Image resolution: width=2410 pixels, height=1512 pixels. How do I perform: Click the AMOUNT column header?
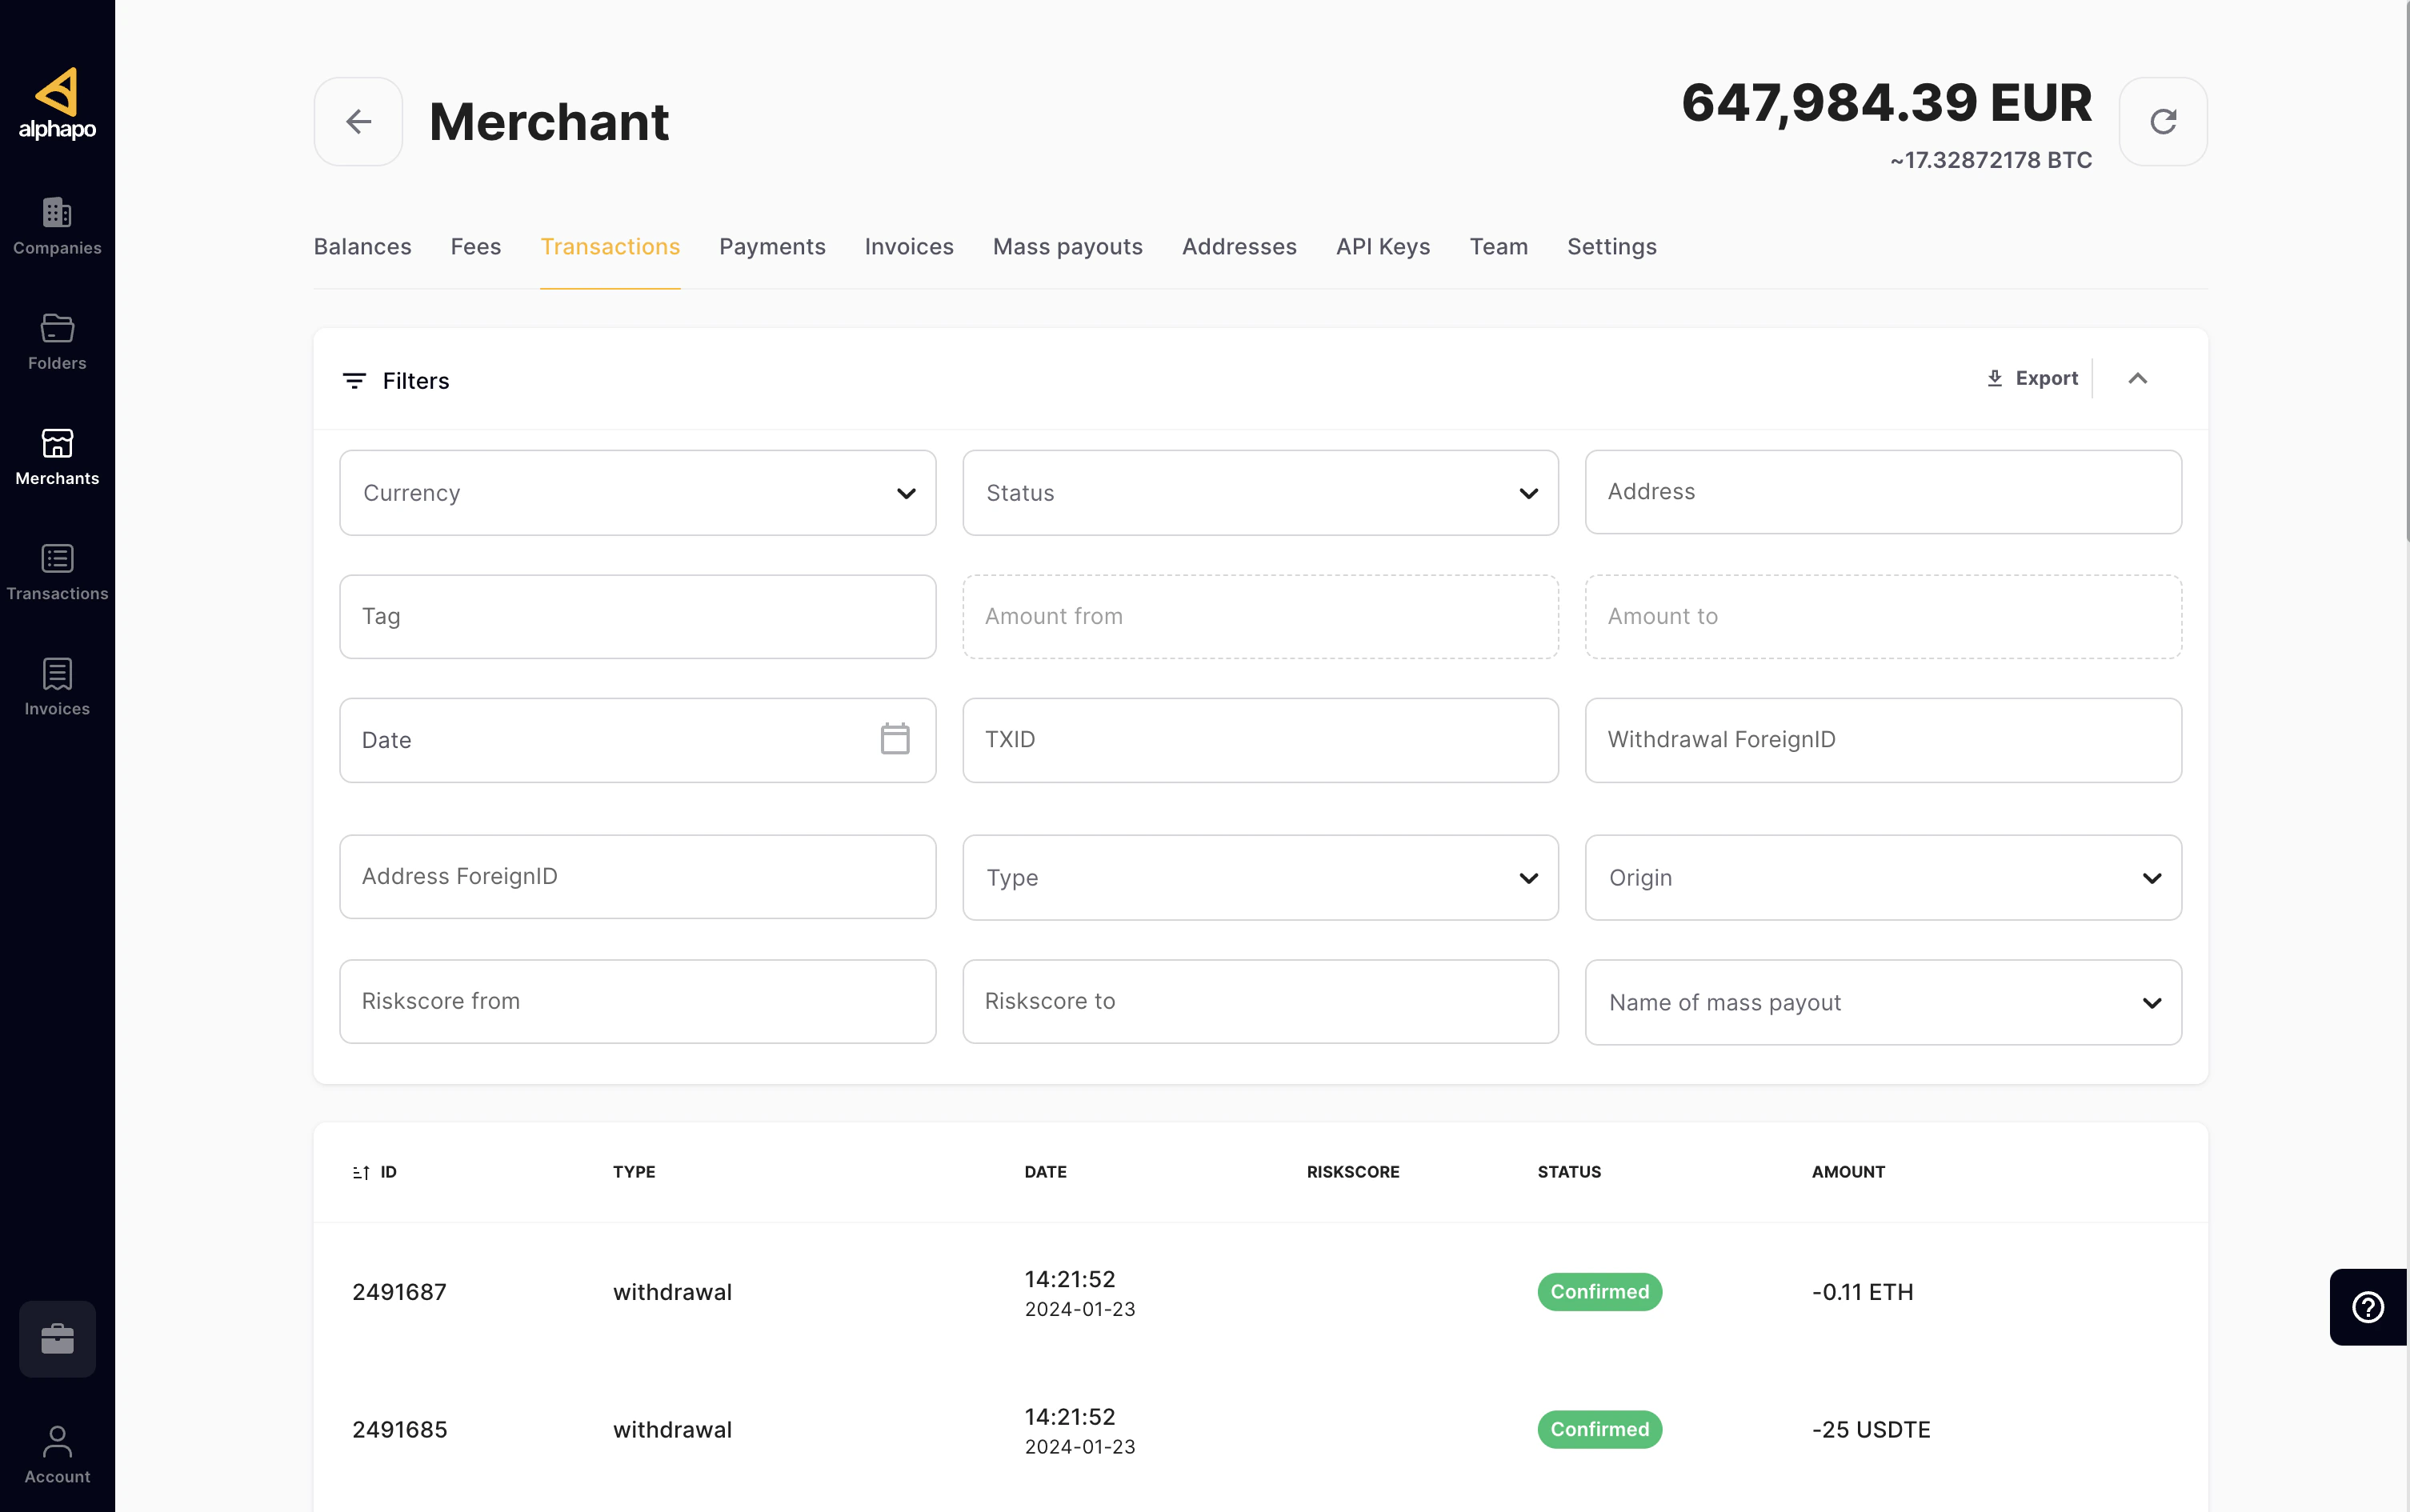(x=1848, y=1172)
